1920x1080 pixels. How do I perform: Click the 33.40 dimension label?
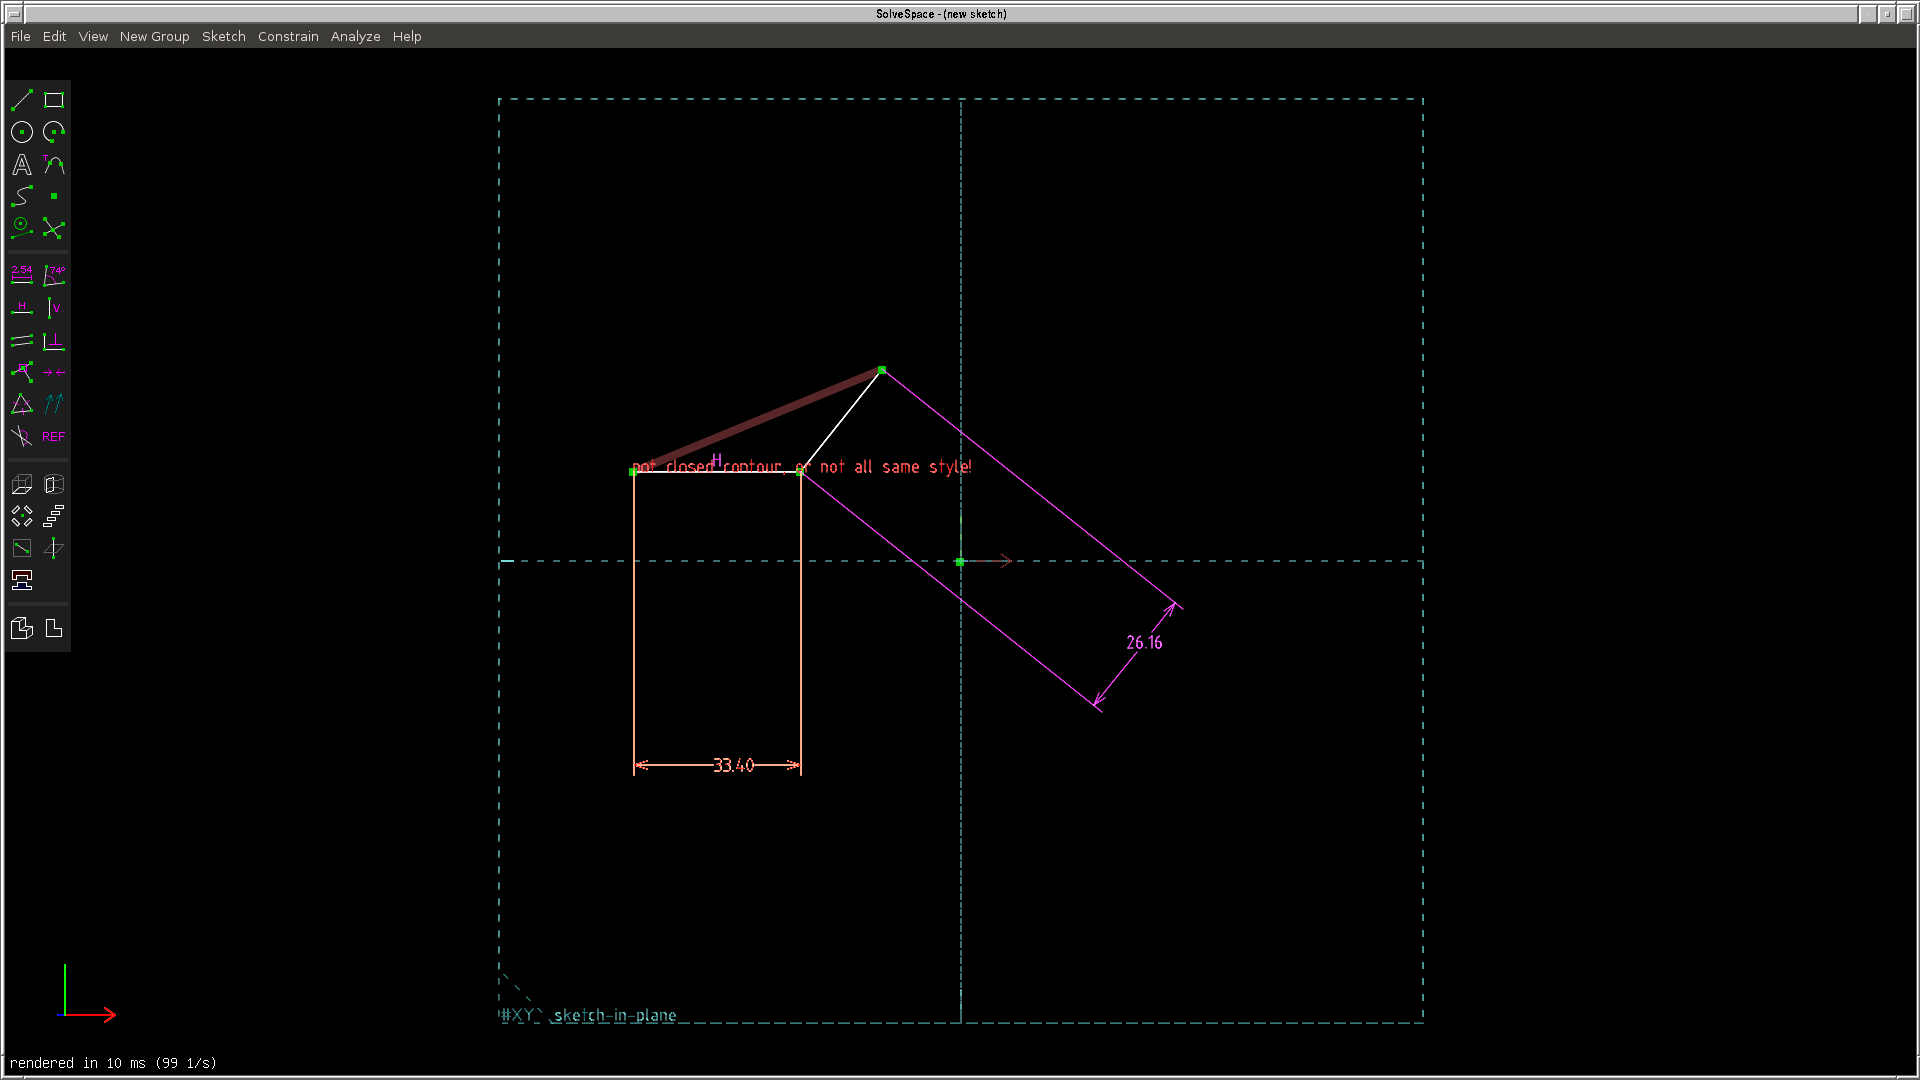[x=733, y=766]
